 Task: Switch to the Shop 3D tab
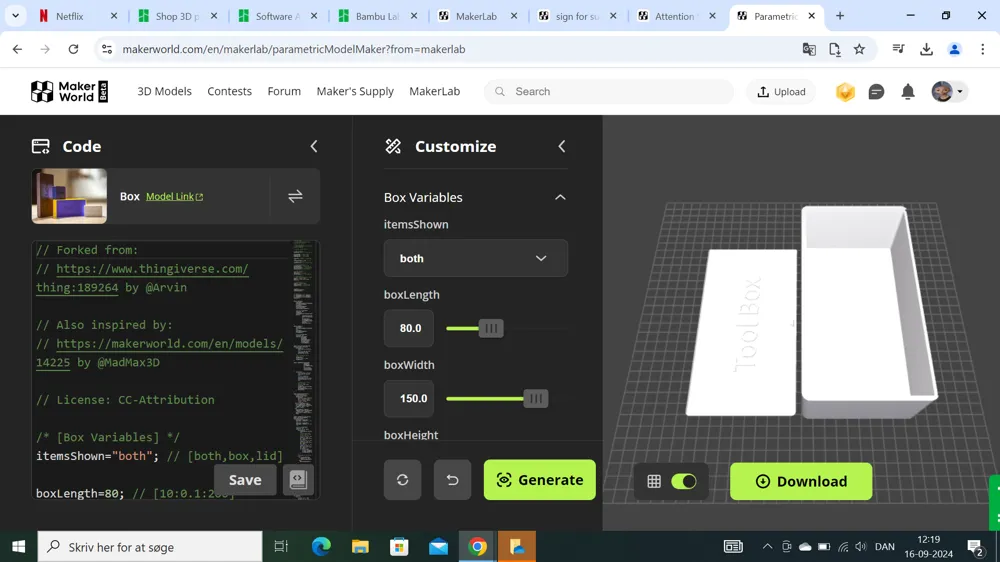178,16
